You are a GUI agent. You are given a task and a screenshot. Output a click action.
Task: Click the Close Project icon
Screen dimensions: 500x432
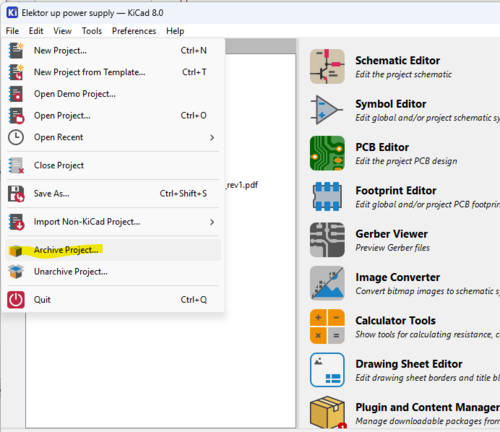(16, 165)
